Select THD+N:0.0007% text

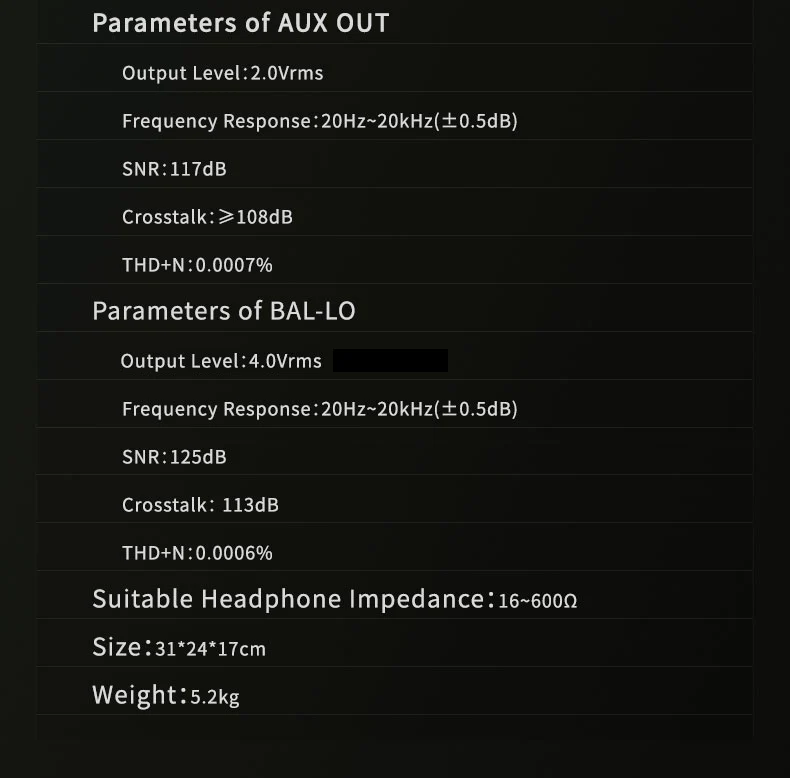pyautogui.click(x=197, y=265)
